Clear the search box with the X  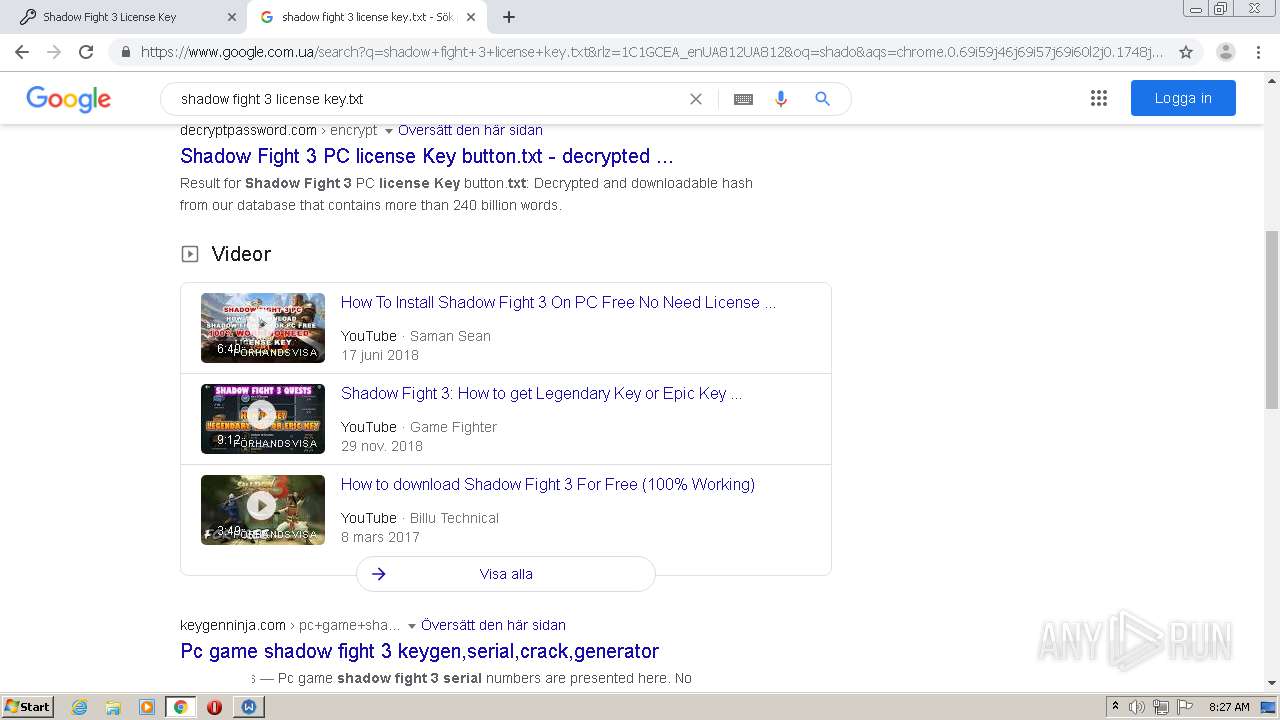point(696,99)
